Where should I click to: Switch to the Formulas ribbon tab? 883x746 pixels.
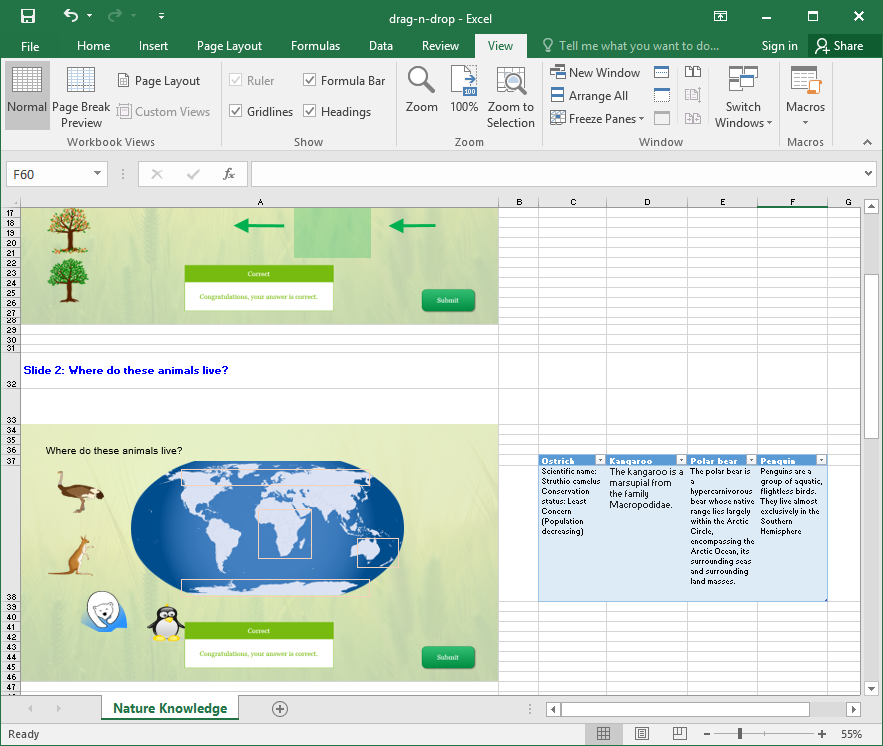tap(315, 45)
